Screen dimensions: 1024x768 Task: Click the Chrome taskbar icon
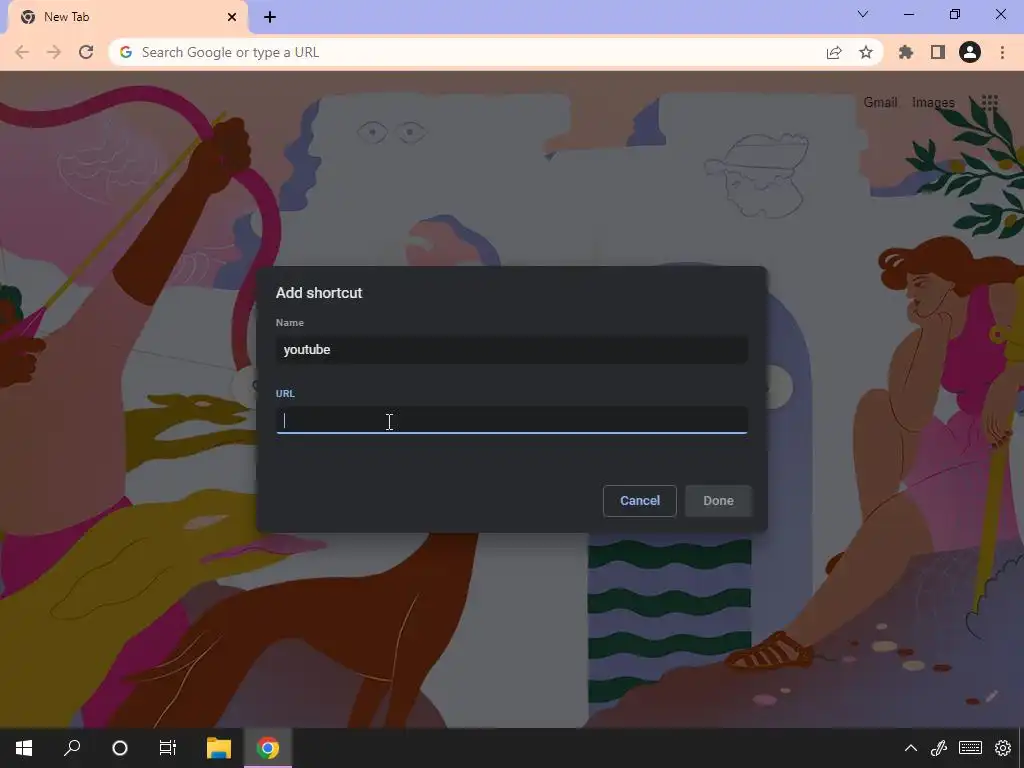[268, 748]
